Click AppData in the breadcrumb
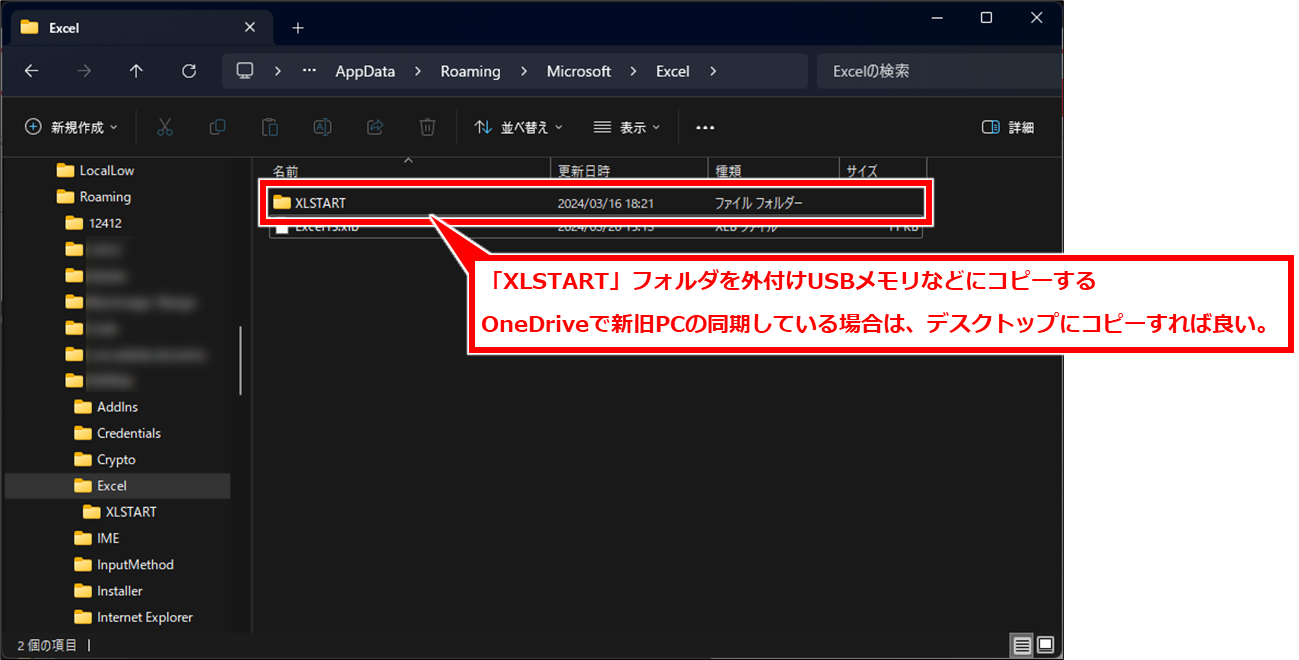Image resolution: width=1299 pixels, height=660 pixels. click(x=365, y=71)
